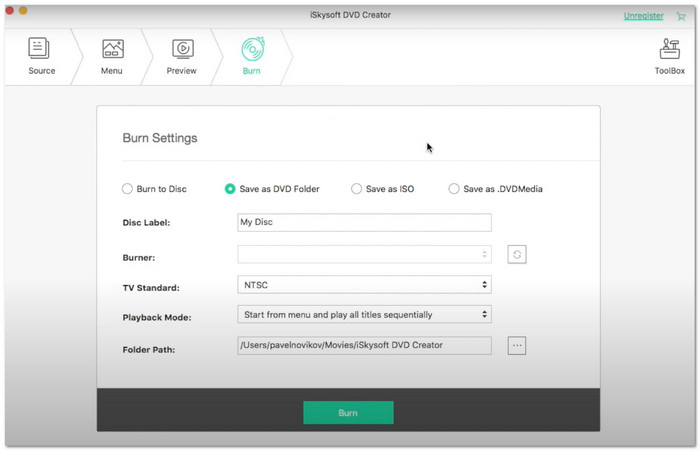Close the window with red button

pos(9,10)
